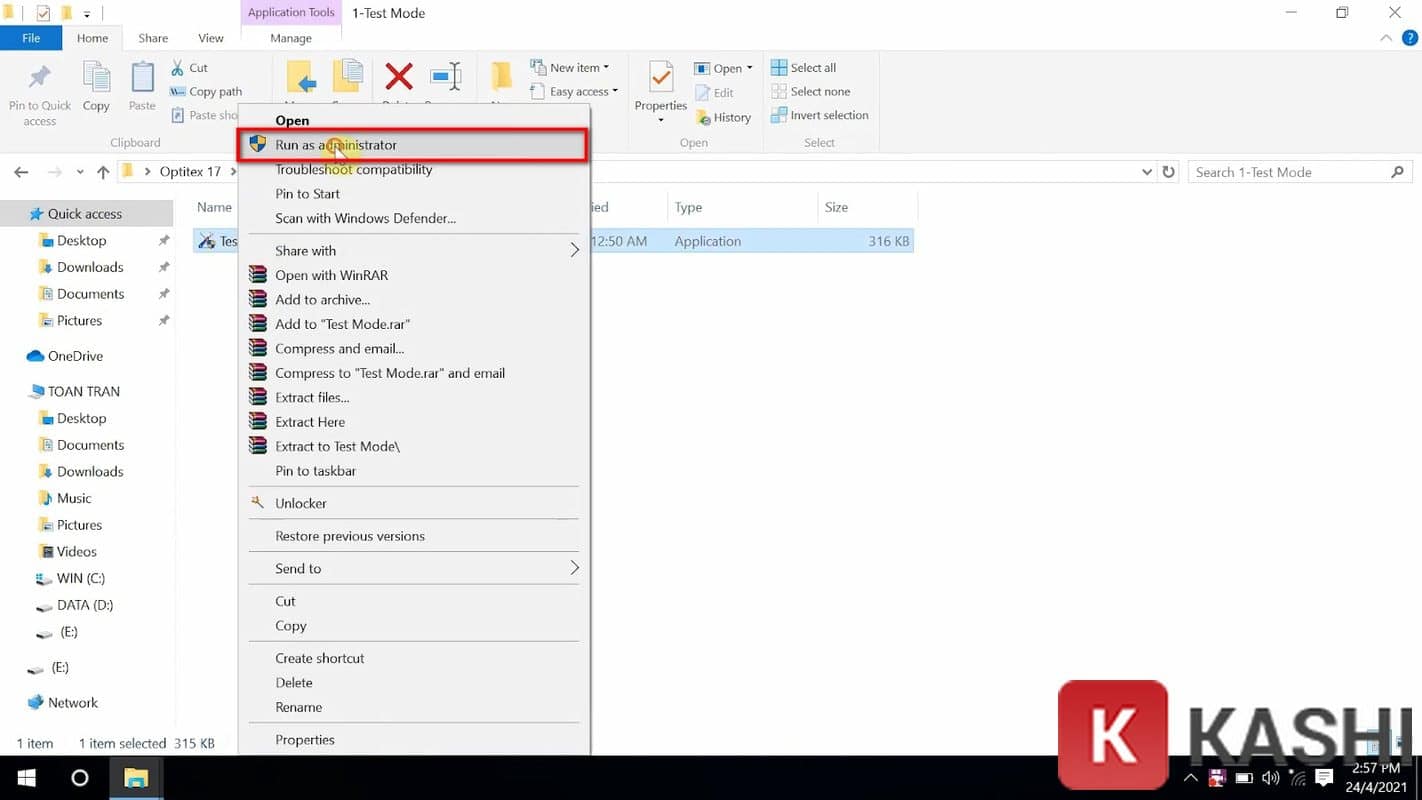
Task: Click the Invert selection button
Action: coord(820,115)
